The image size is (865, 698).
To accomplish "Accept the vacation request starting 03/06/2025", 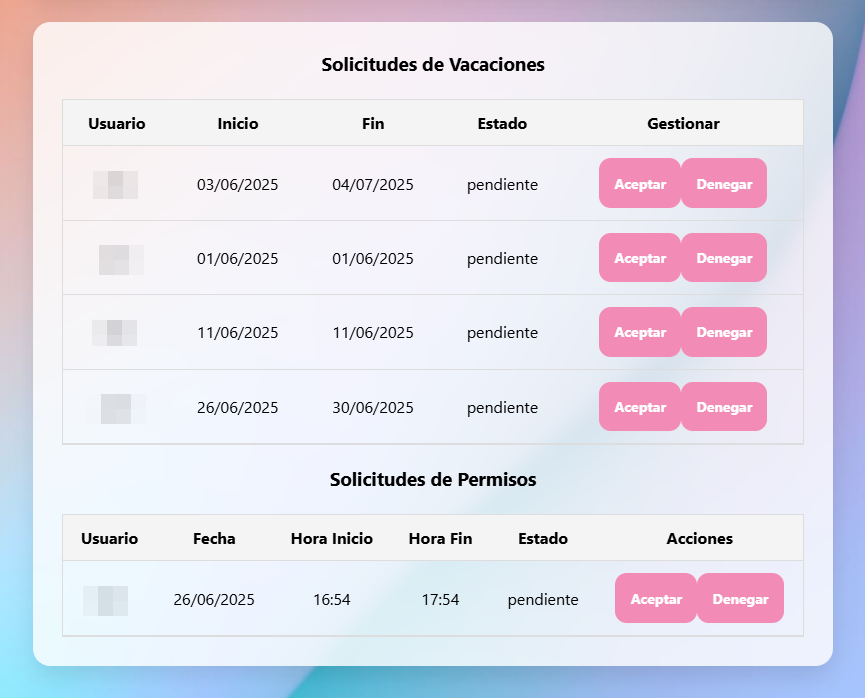I will click(640, 183).
